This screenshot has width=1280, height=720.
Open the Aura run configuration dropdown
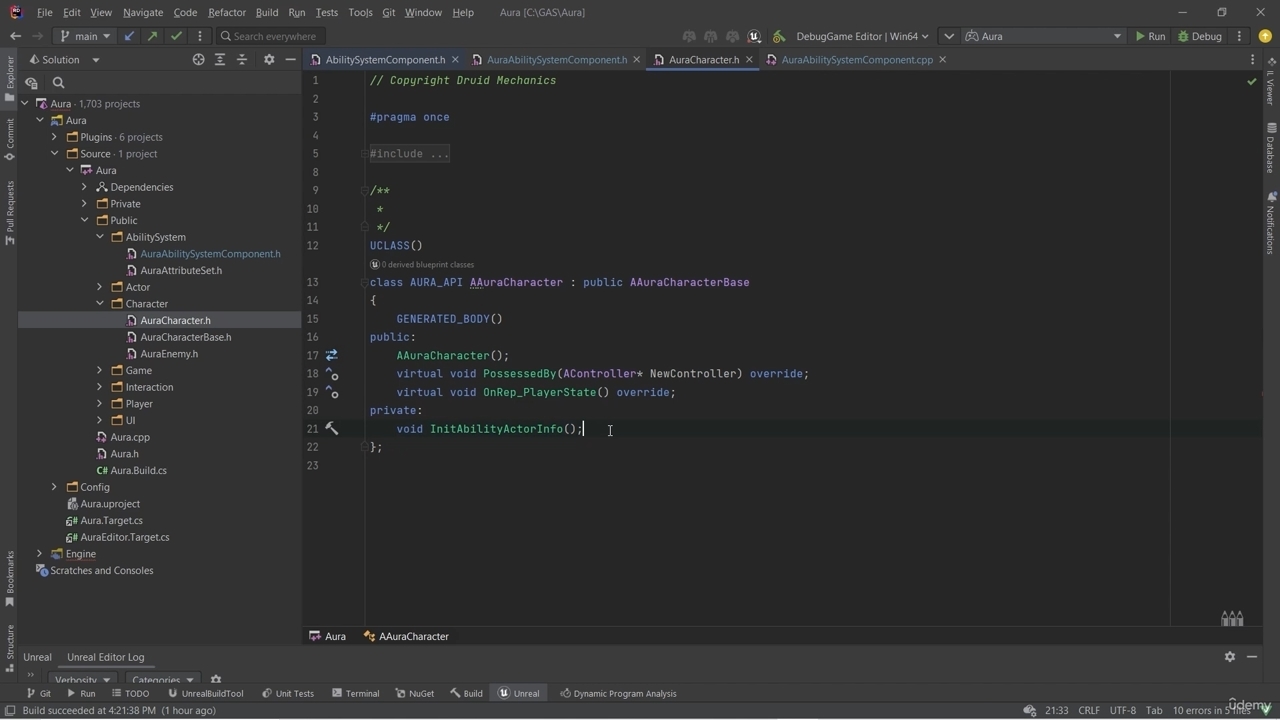point(1043,36)
